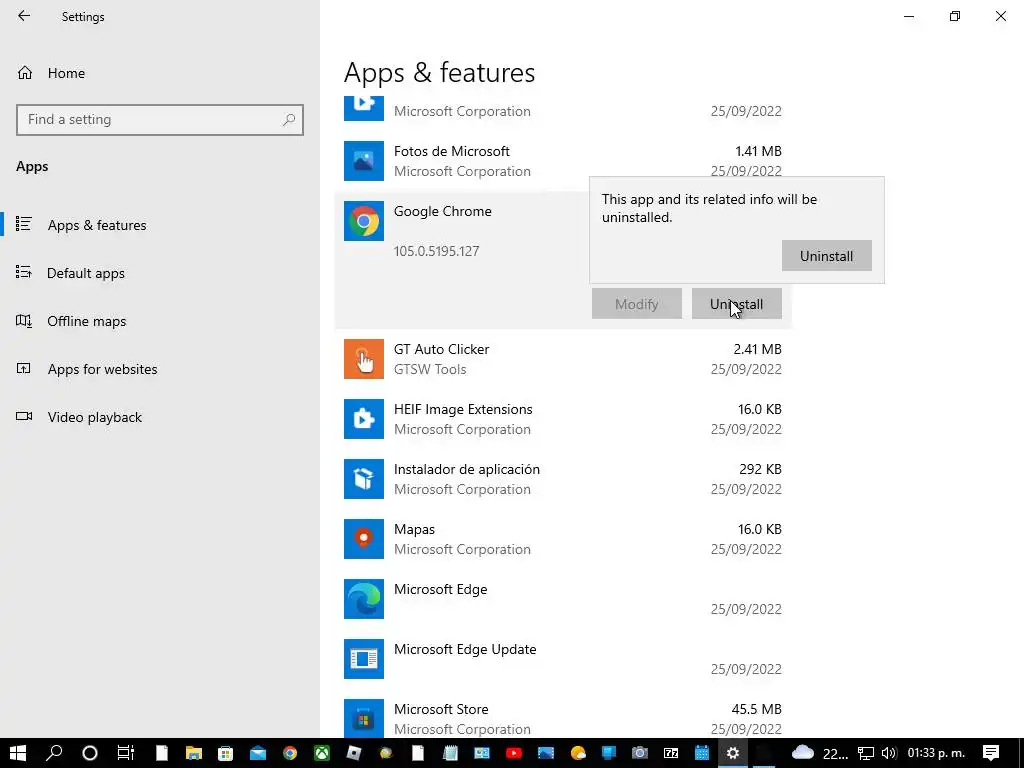The height and width of the screenshot is (768, 1024).
Task: Select the Microsoft Edge app icon
Action: (x=364, y=599)
